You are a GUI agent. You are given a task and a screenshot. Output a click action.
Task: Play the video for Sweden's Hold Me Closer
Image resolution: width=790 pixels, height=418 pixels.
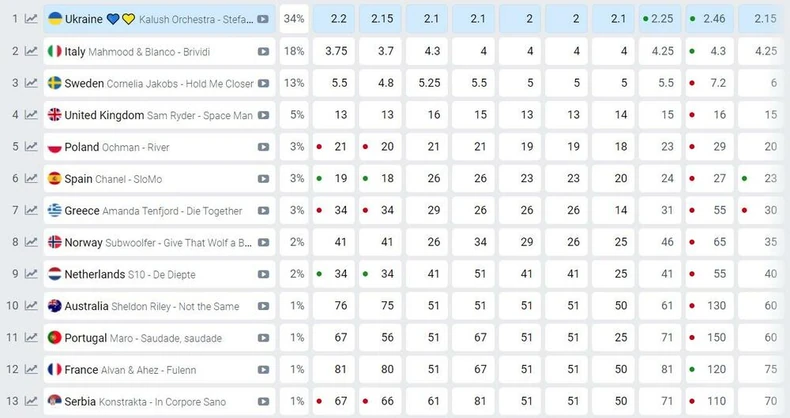(263, 83)
